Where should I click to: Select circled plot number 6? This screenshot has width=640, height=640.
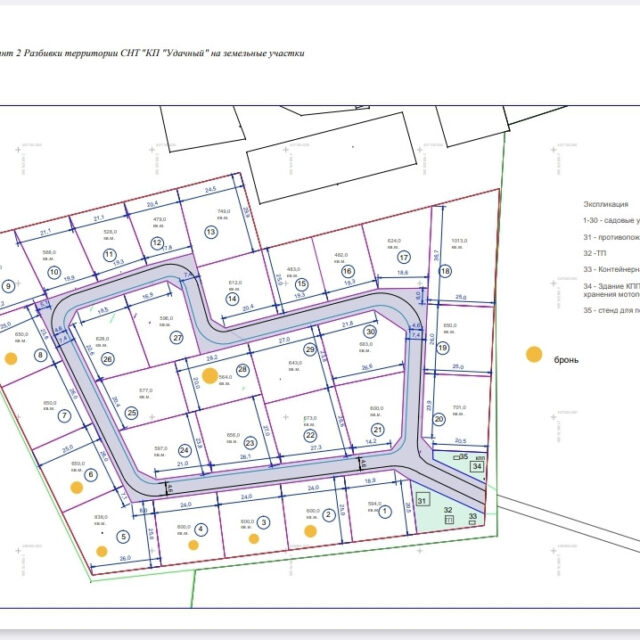click(x=91, y=475)
